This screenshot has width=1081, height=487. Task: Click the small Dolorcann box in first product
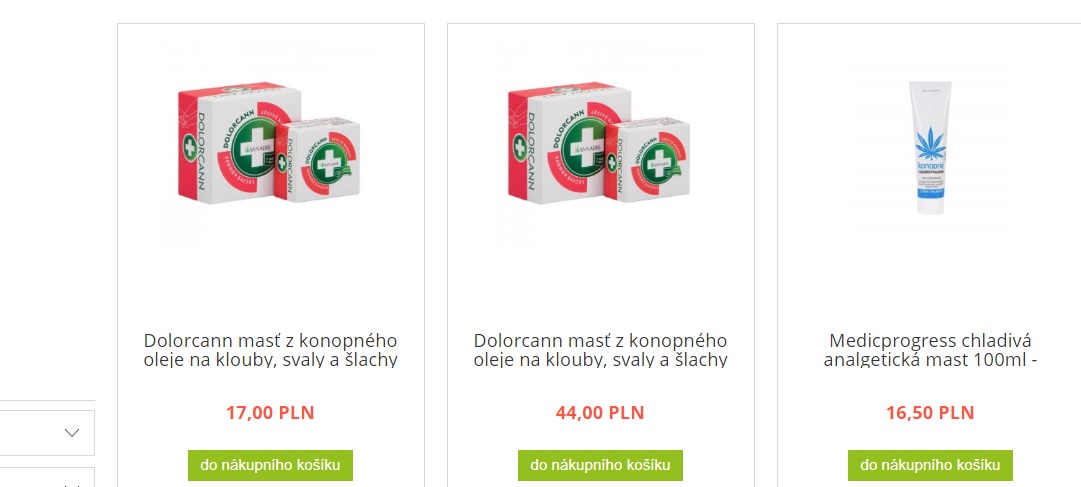[317, 159]
